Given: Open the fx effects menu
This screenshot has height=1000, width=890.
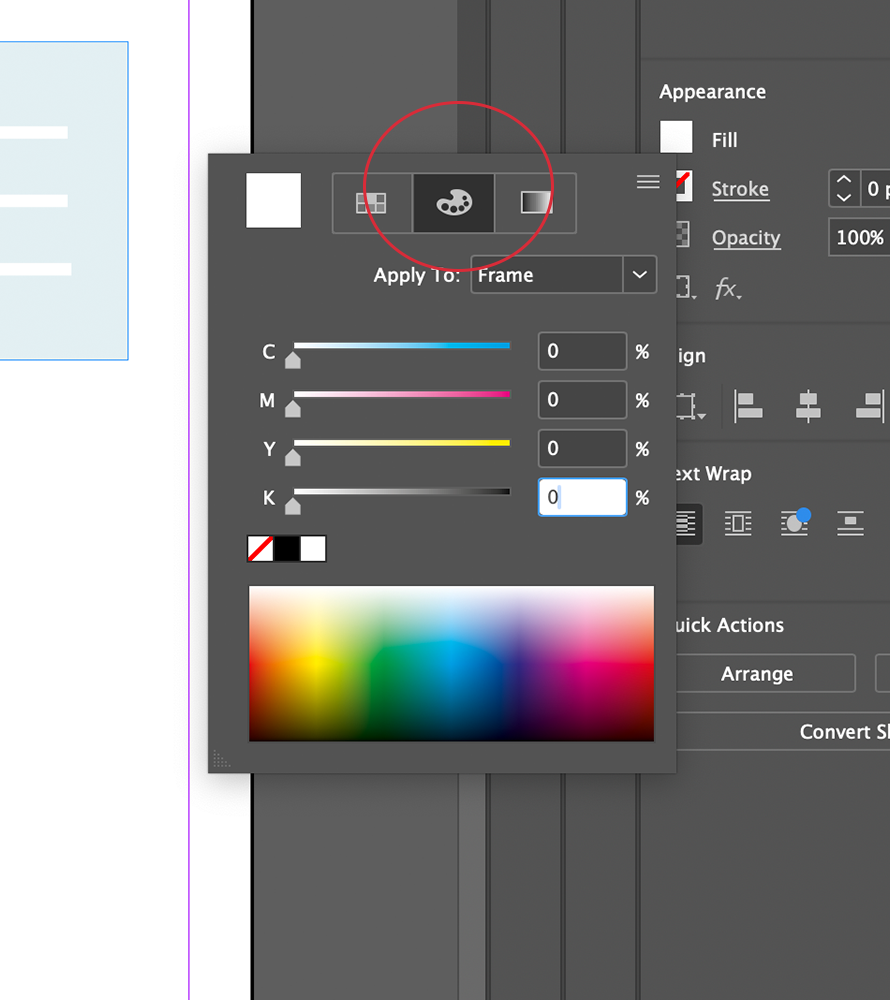Looking at the screenshot, I should click(x=727, y=288).
